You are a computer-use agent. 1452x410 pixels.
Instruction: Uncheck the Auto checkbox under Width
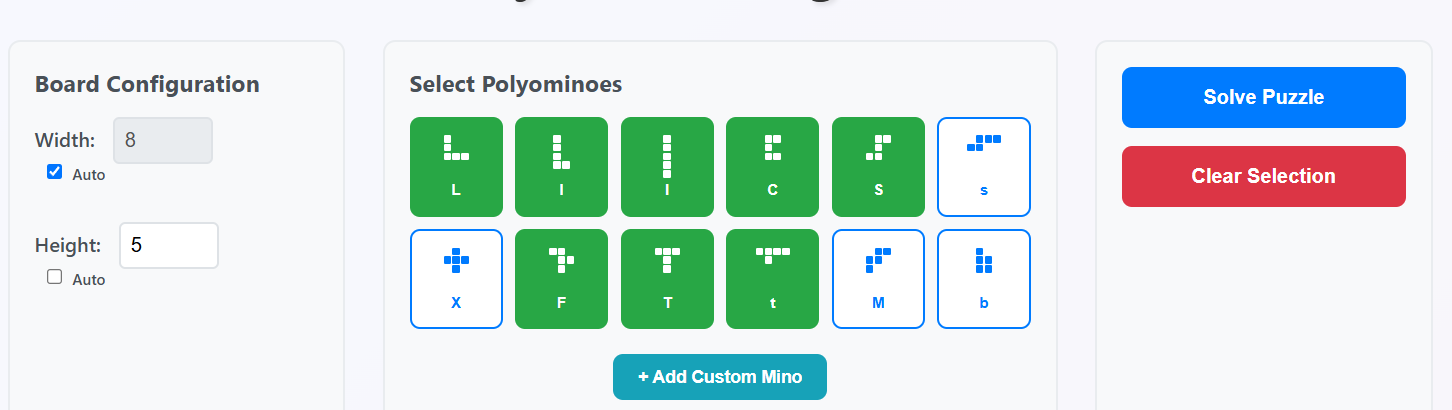coord(55,172)
